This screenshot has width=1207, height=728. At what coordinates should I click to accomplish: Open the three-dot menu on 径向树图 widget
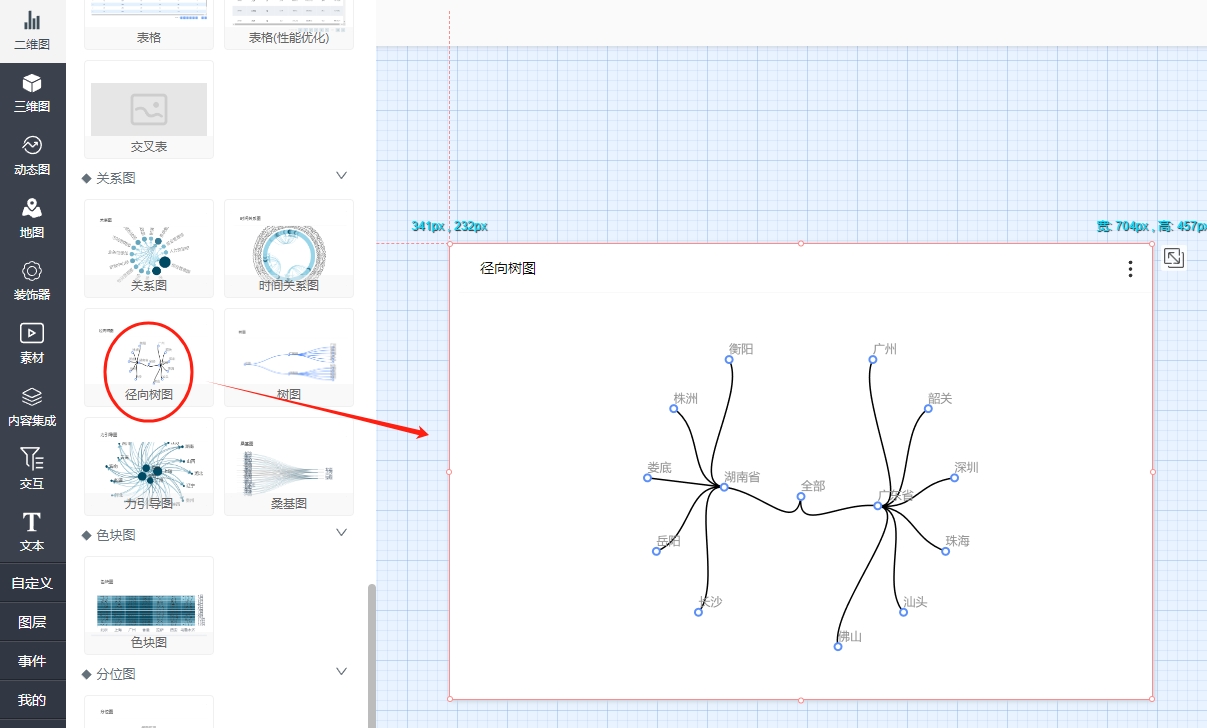click(1130, 269)
